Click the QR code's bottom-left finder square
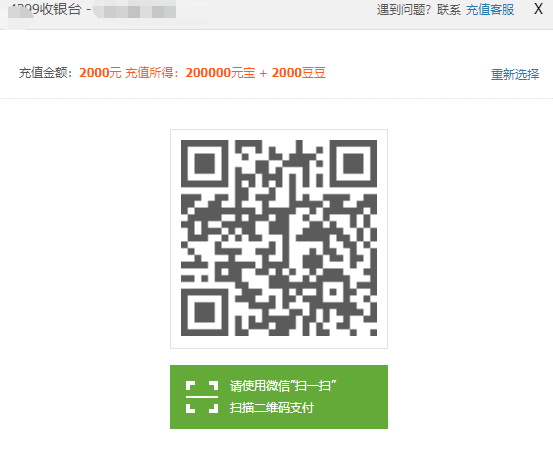 pyautogui.click(x=205, y=313)
